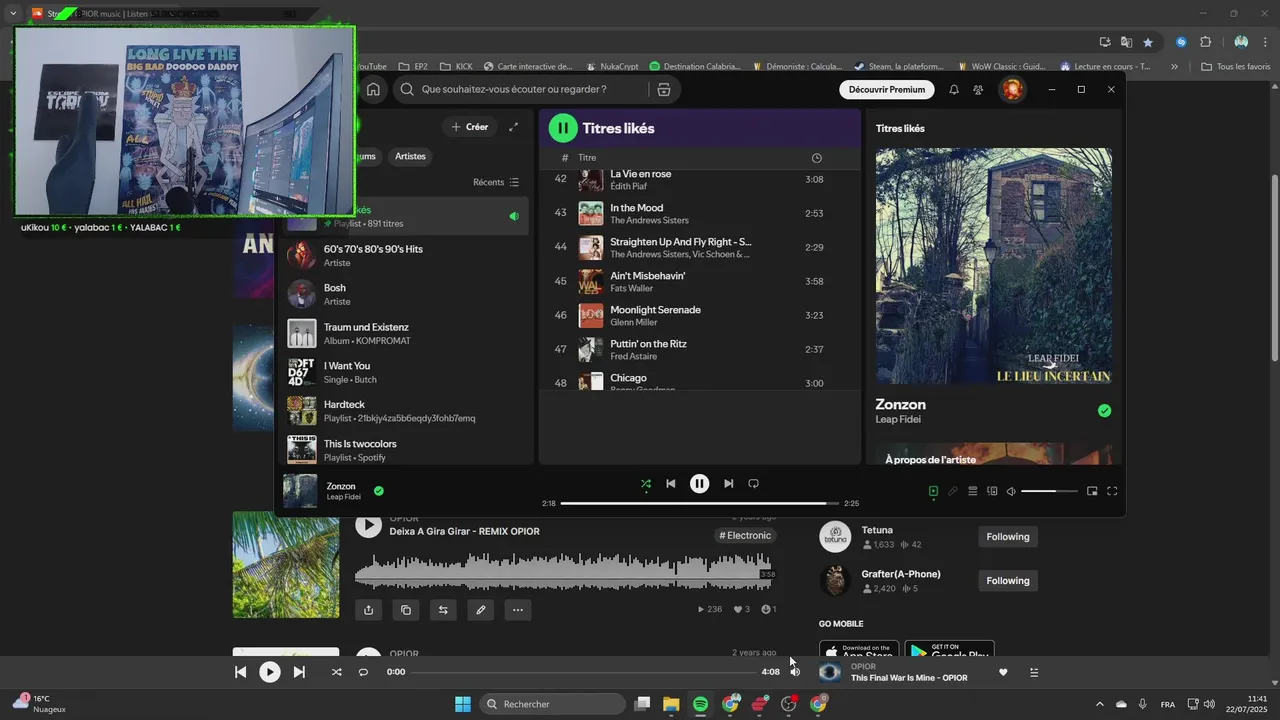The width and height of the screenshot is (1280, 720).
Task: Open Chrome extensions puzzle icon
Action: point(1205,42)
